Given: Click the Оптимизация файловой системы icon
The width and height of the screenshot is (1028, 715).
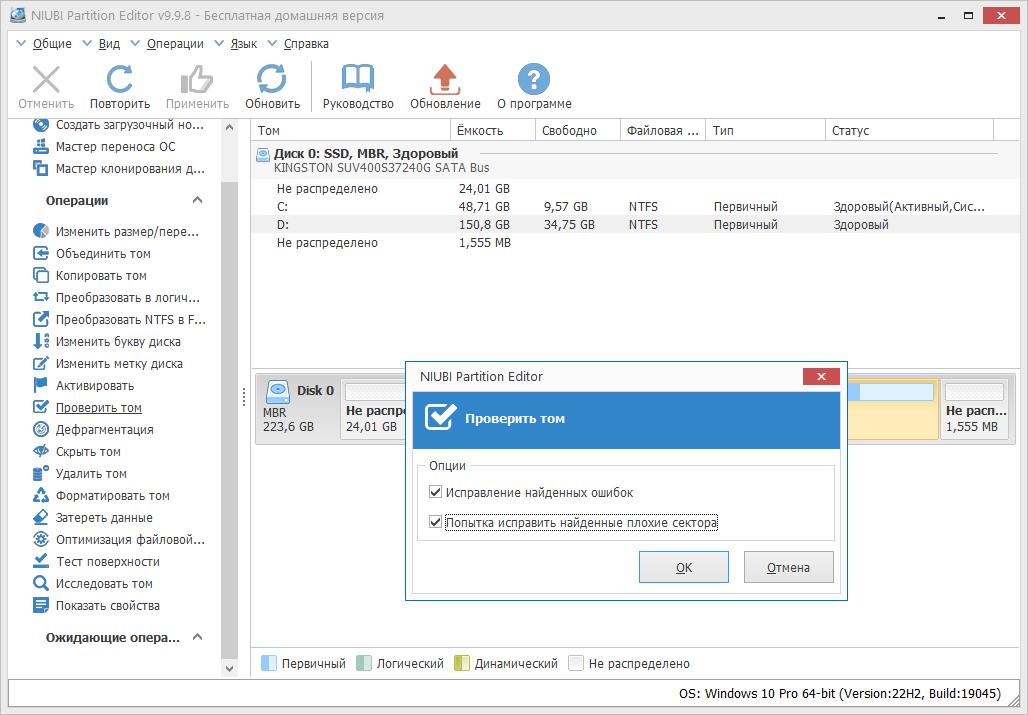Looking at the screenshot, I should tap(41, 539).
